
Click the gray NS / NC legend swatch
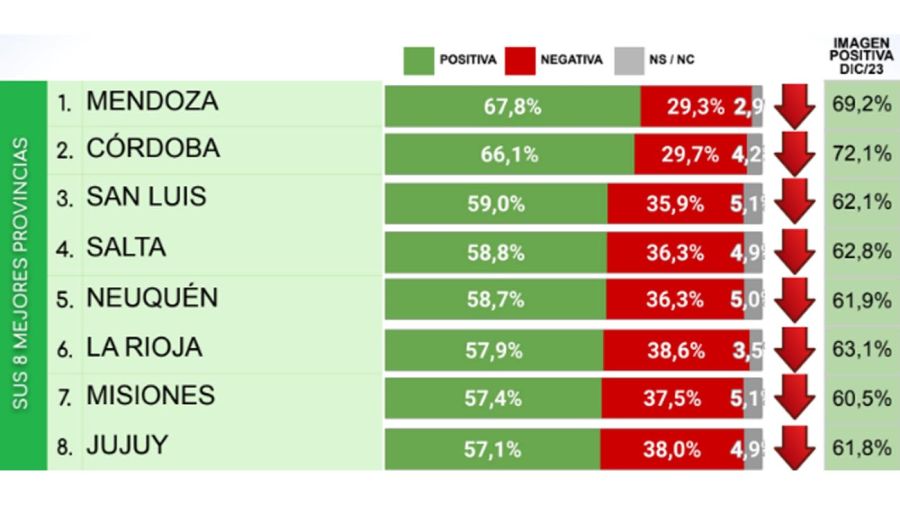pyautogui.click(x=626, y=60)
